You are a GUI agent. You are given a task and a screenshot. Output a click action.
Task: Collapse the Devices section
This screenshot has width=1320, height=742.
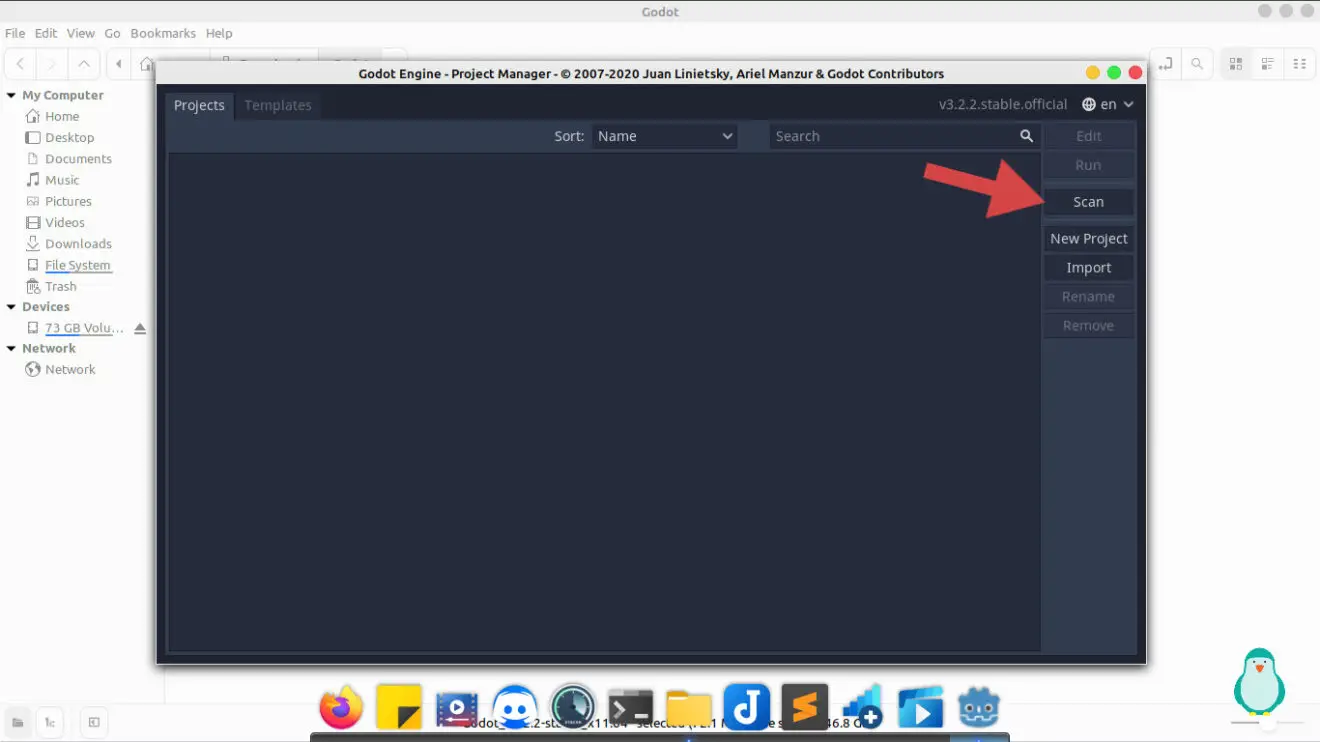point(11,307)
